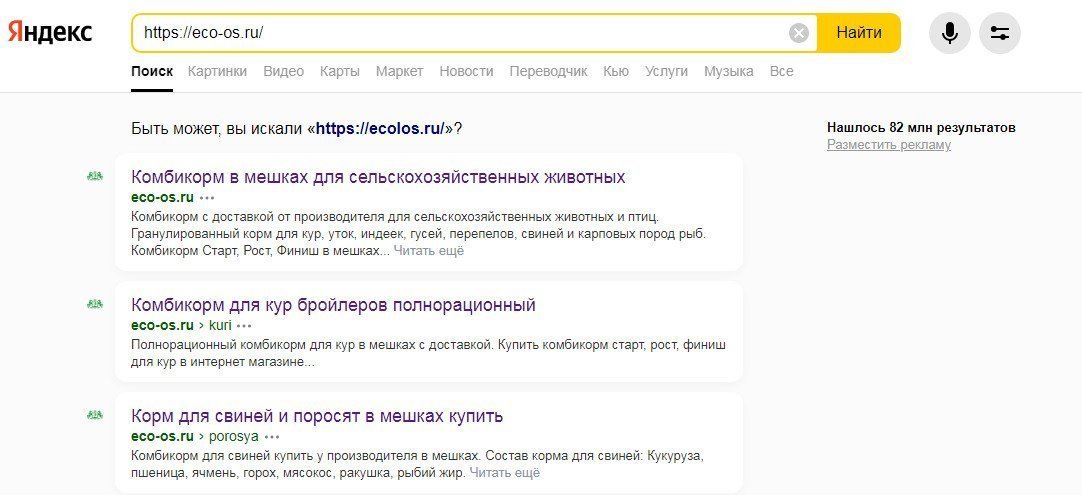Select the Поиск tab
Screen dimensions: 1082x495
click(152, 71)
